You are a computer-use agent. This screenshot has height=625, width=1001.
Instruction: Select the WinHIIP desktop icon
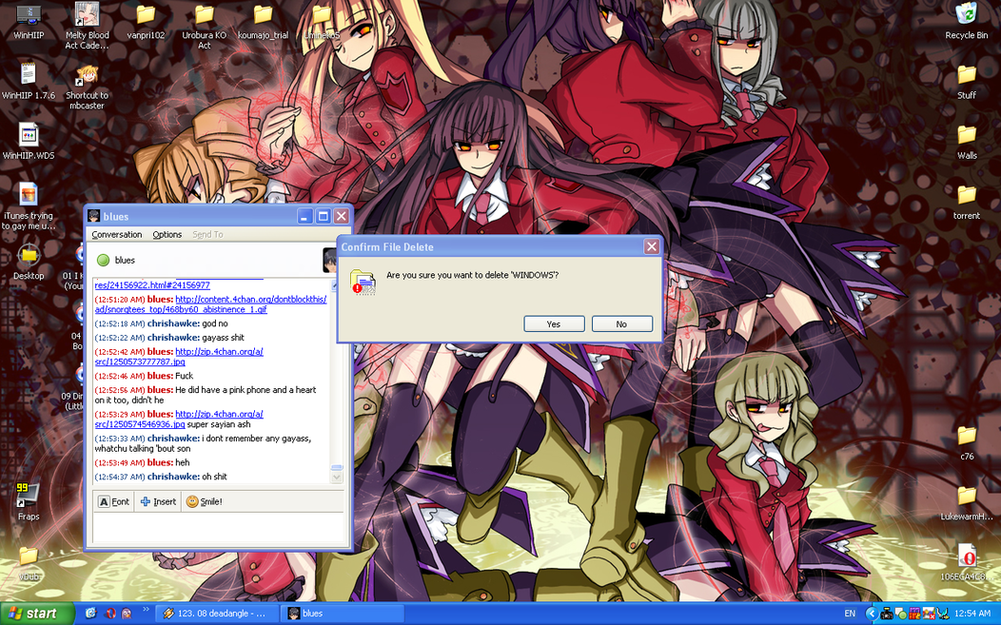pos(29,22)
